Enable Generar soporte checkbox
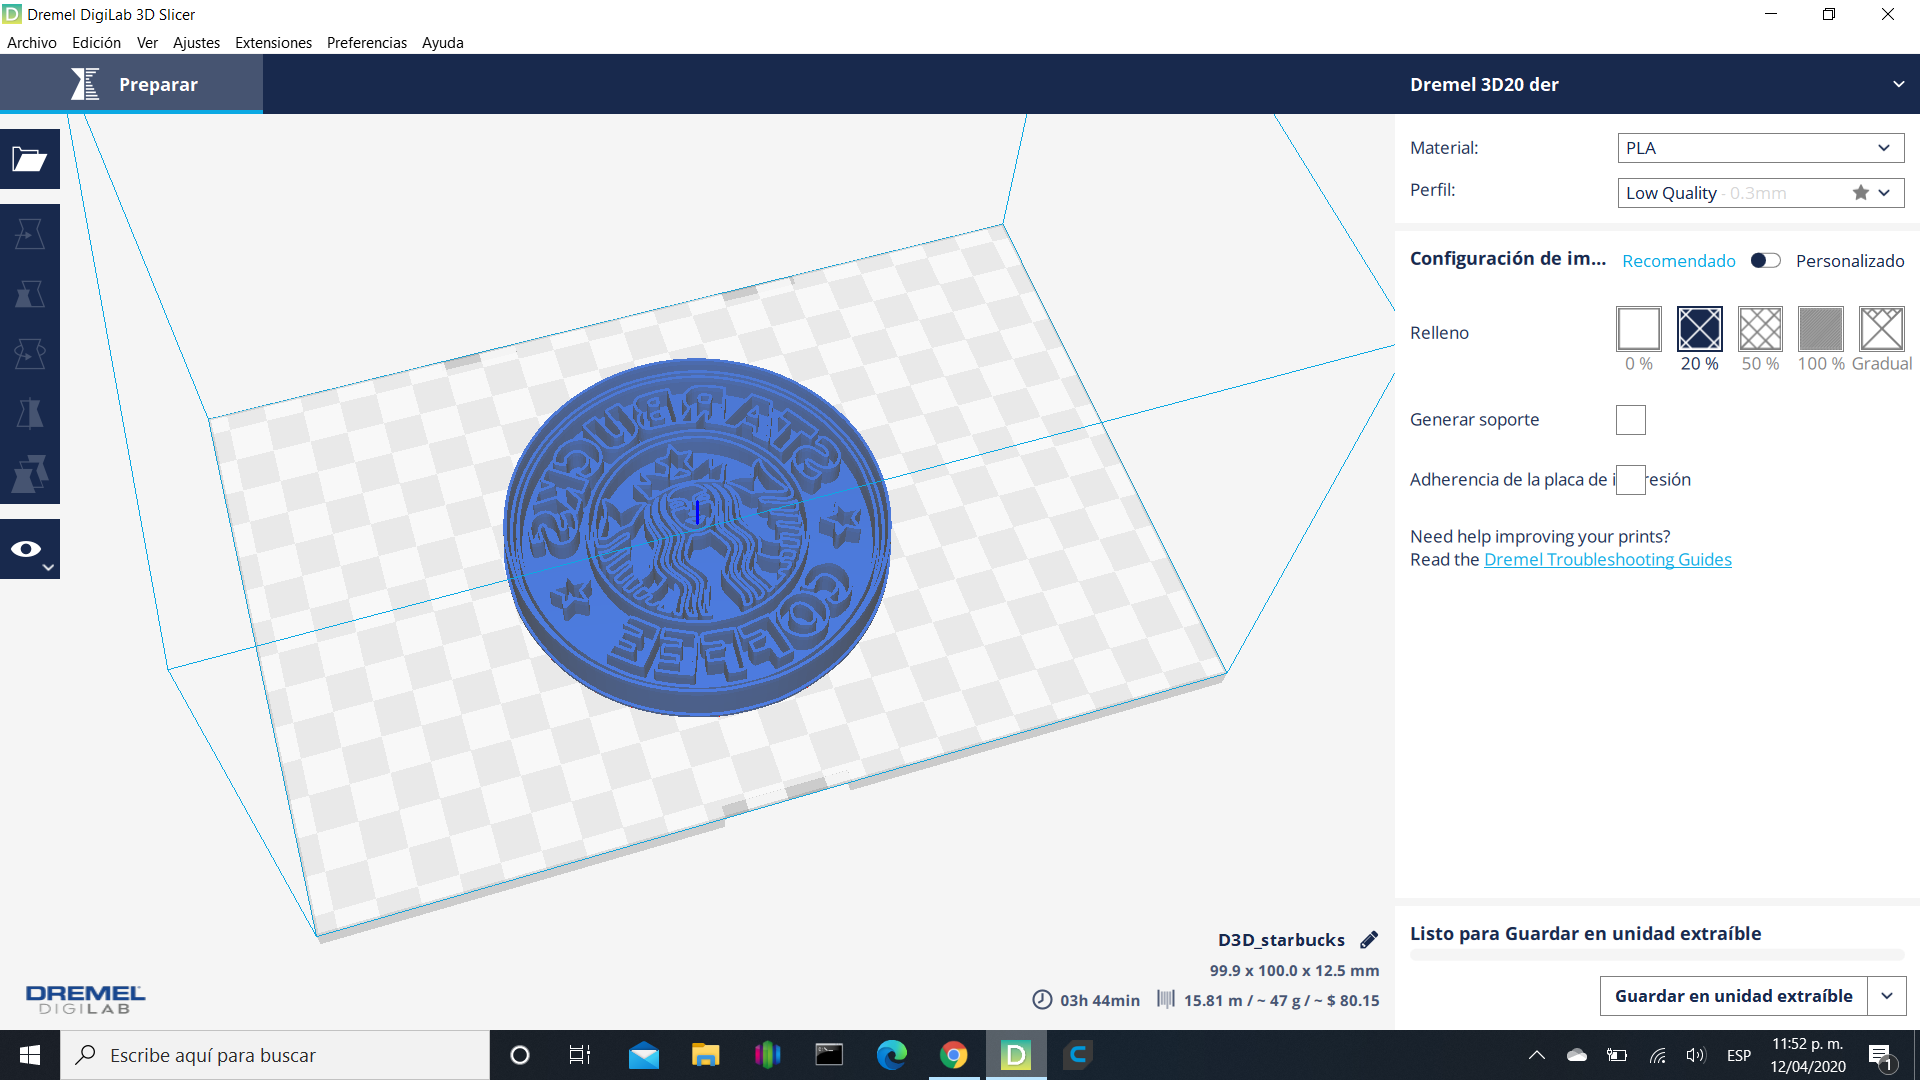This screenshot has width=1920, height=1080. (1630, 420)
